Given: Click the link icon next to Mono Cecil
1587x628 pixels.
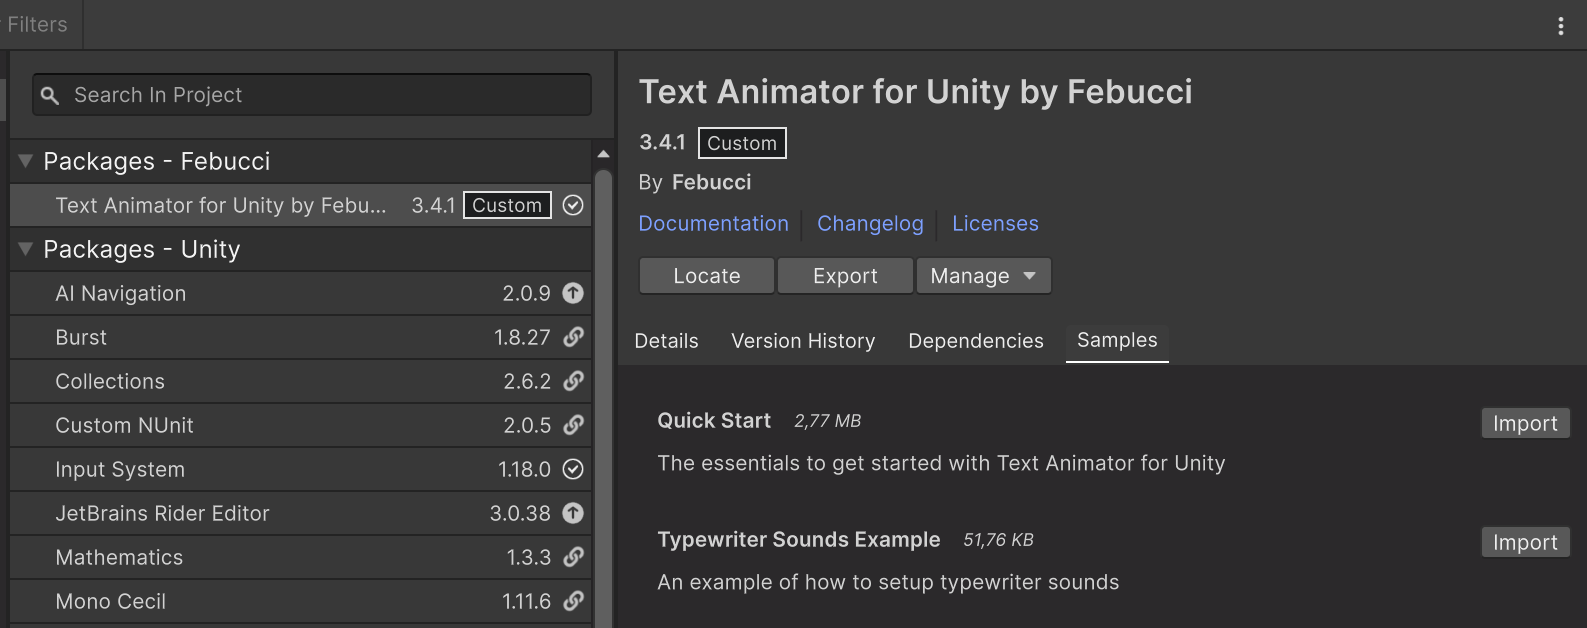Looking at the screenshot, I should (573, 601).
